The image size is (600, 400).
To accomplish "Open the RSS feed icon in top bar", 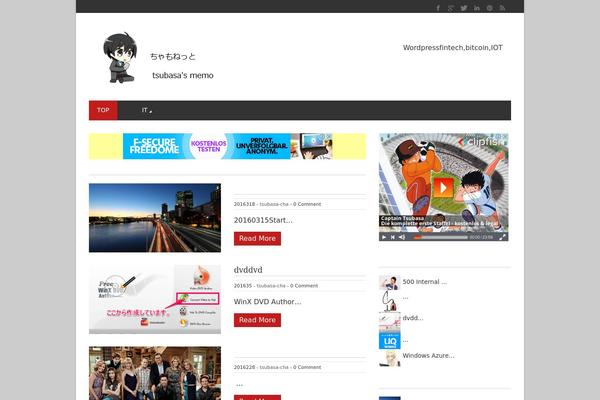I will point(502,8).
